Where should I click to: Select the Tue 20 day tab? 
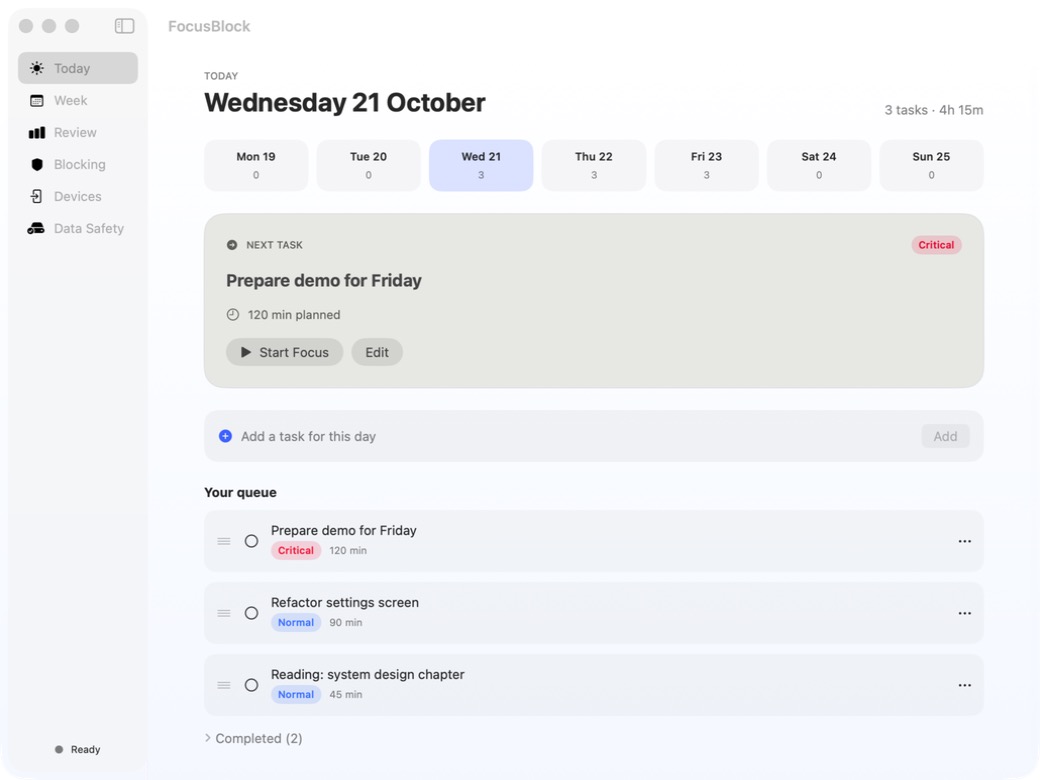click(x=369, y=165)
